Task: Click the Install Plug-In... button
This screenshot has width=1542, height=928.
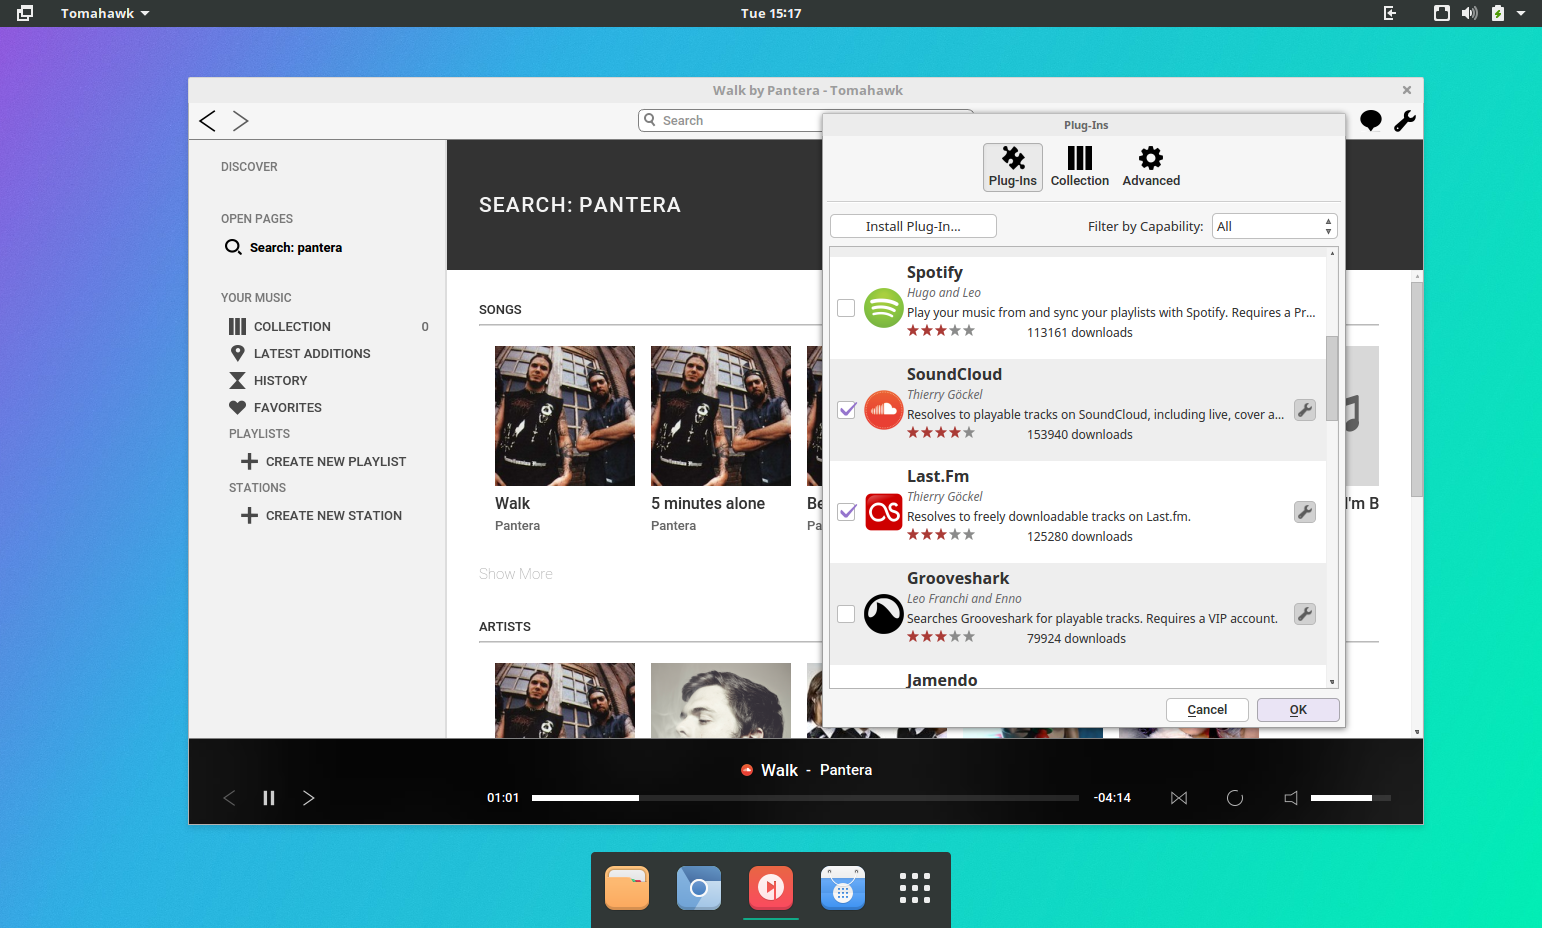Action: click(x=913, y=227)
